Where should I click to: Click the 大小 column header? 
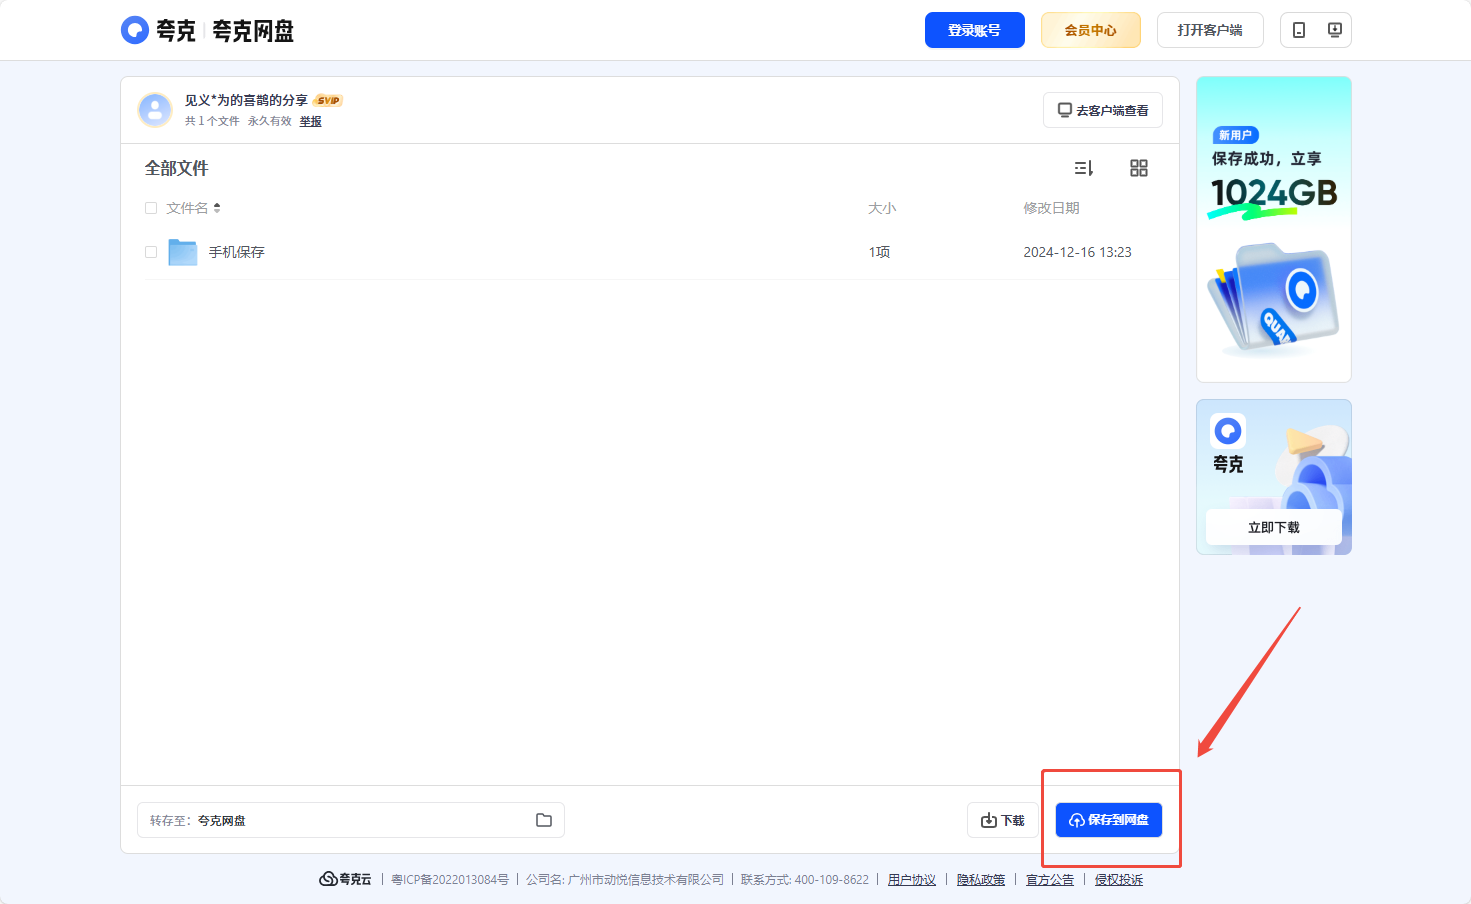tap(882, 208)
